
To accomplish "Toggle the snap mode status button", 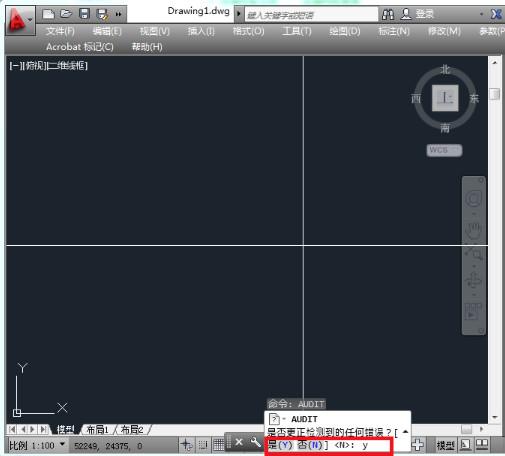I will tap(203, 444).
